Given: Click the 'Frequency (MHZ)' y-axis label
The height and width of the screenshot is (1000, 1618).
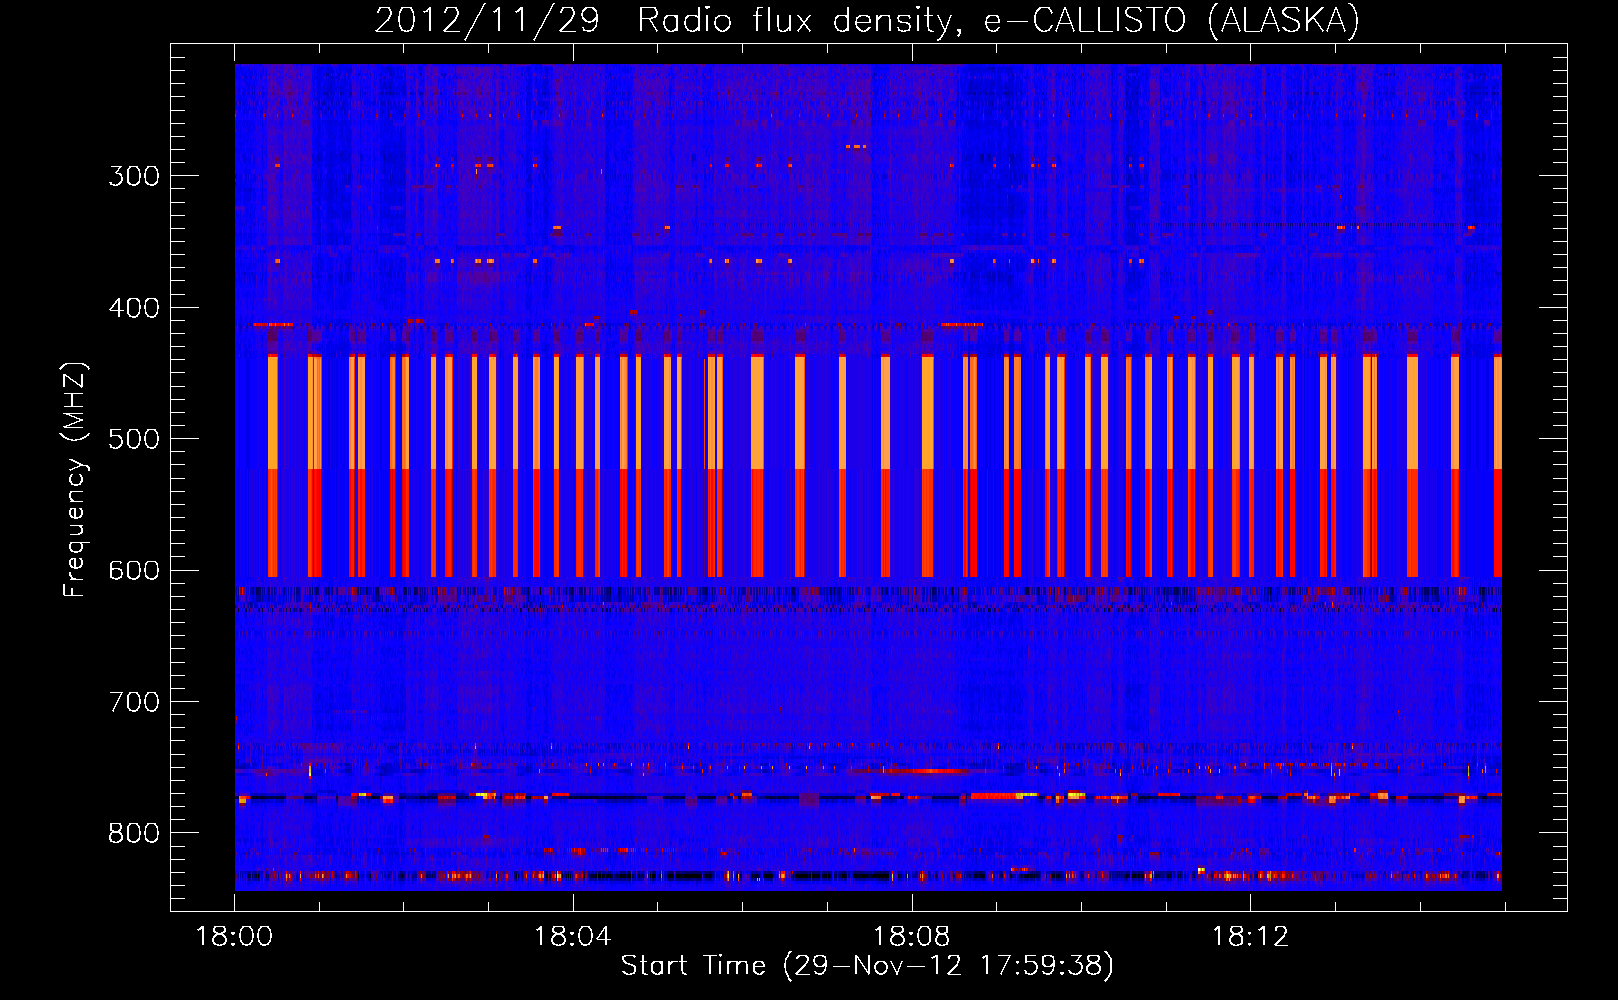Looking at the screenshot, I should [75, 479].
